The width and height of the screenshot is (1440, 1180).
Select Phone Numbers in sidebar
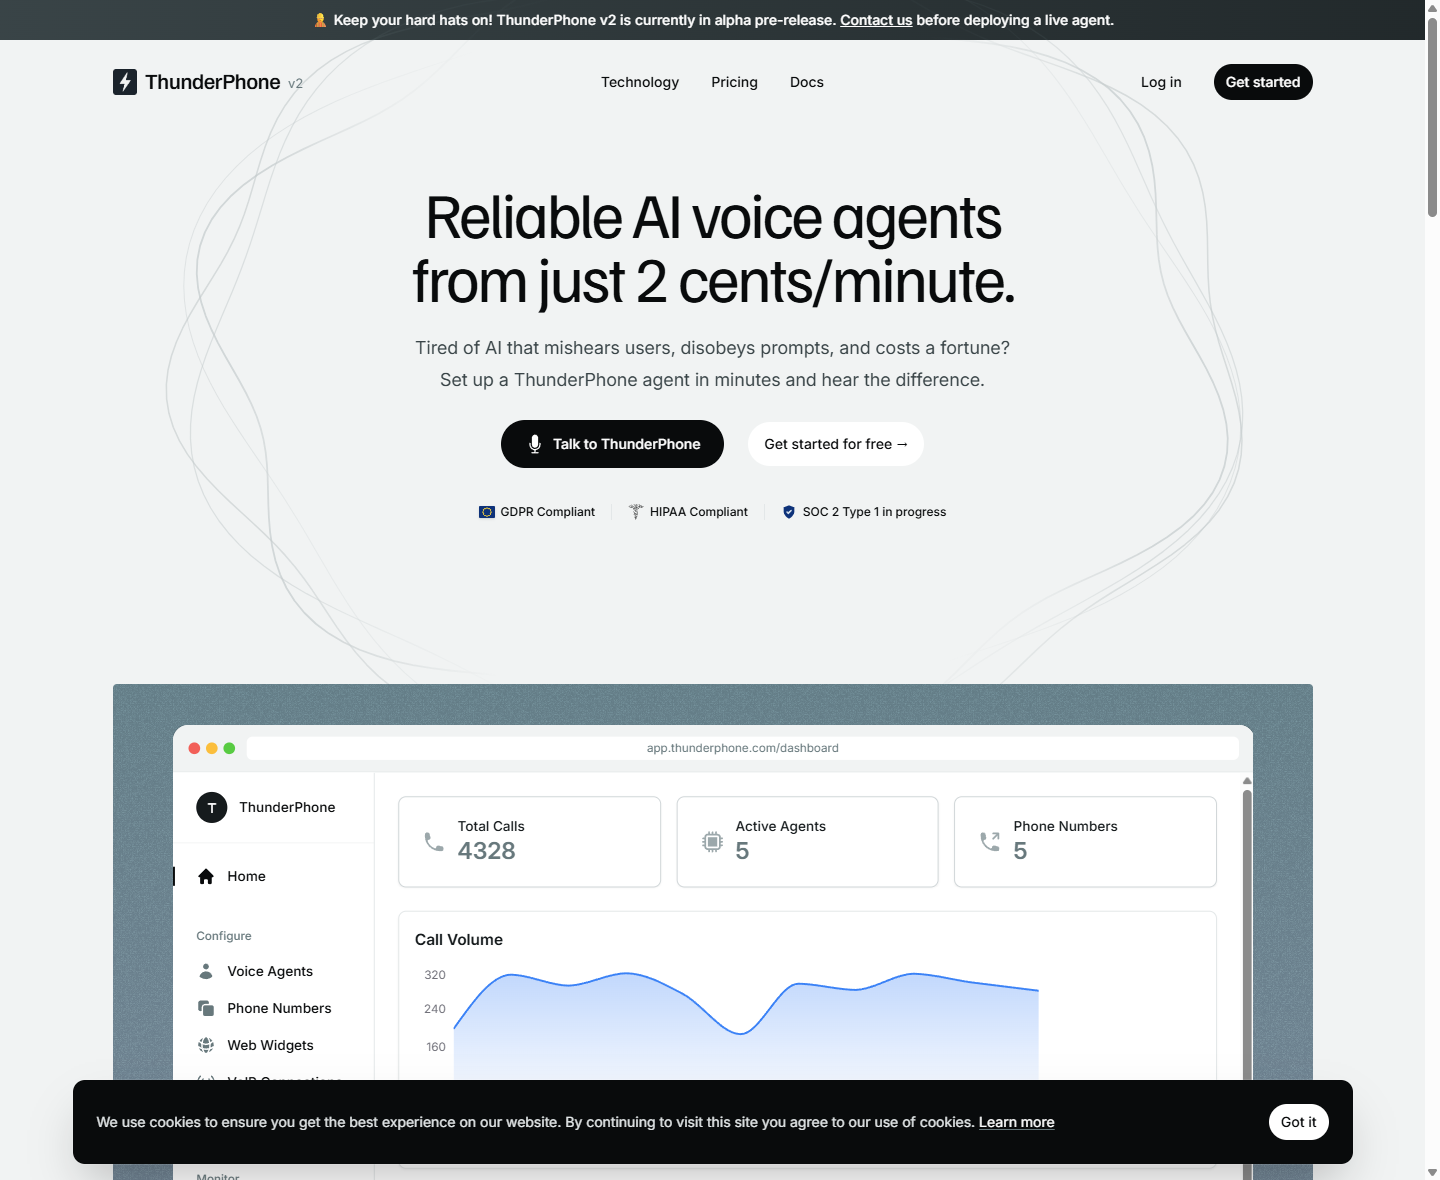(x=274, y=1008)
